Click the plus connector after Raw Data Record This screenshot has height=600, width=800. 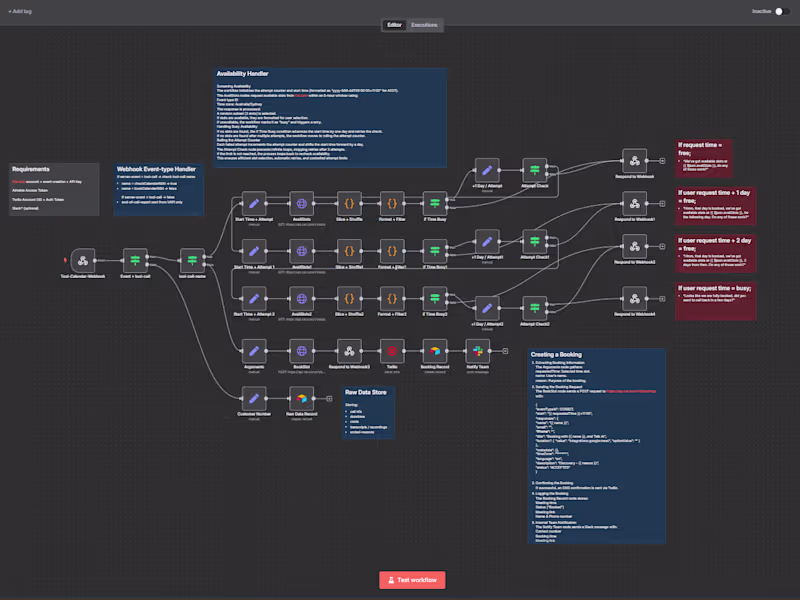pos(329,398)
